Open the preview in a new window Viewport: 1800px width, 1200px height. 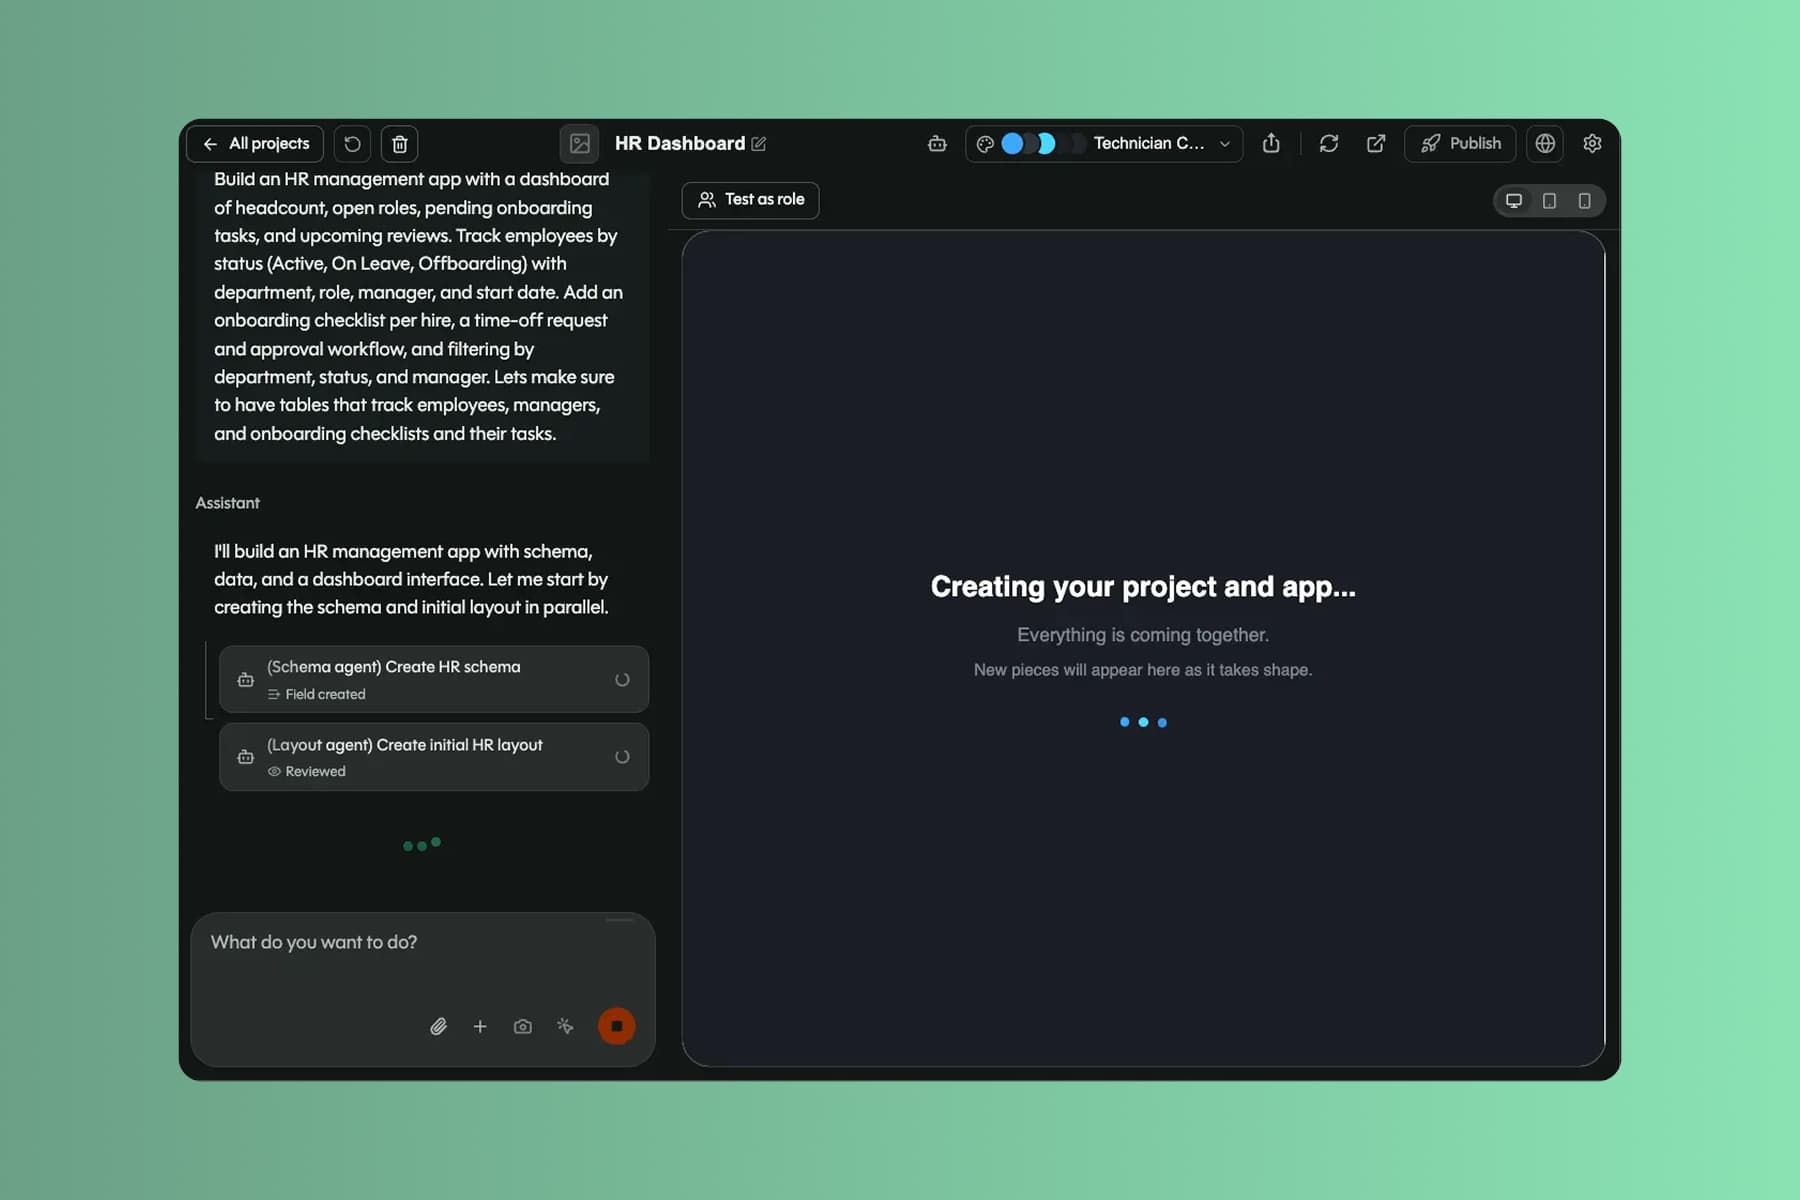1376,144
